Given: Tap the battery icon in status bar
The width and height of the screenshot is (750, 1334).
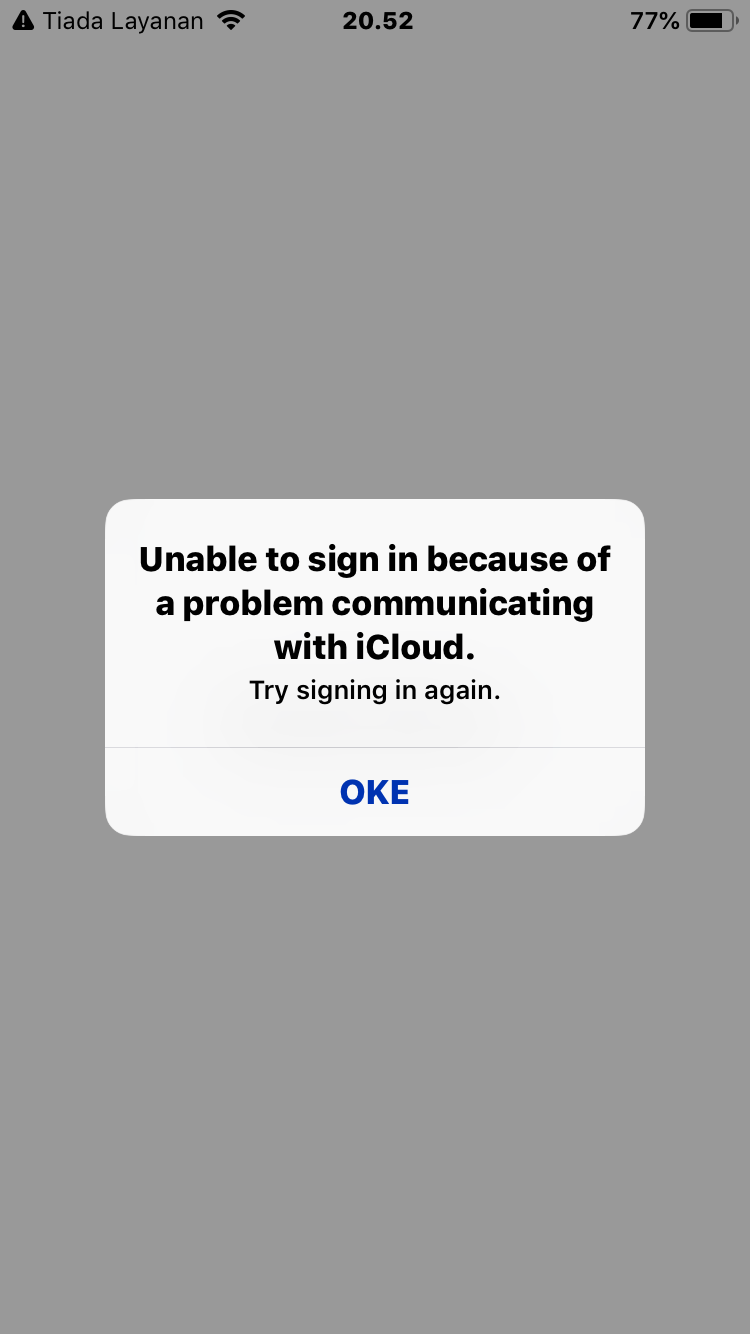Looking at the screenshot, I should (714, 20).
